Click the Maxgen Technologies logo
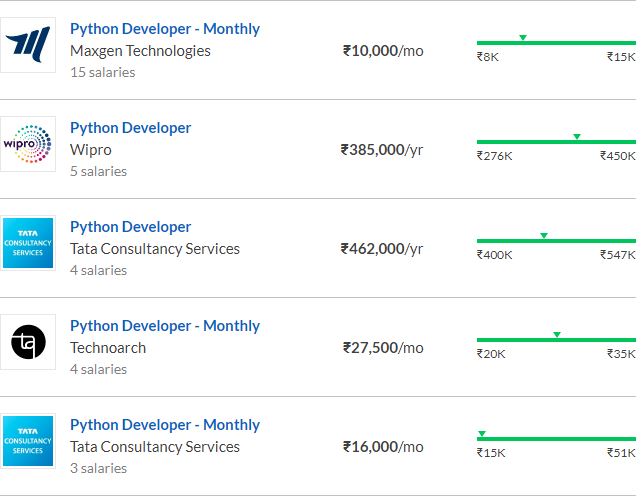This screenshot has width=642, height=498. pos(28,45)
